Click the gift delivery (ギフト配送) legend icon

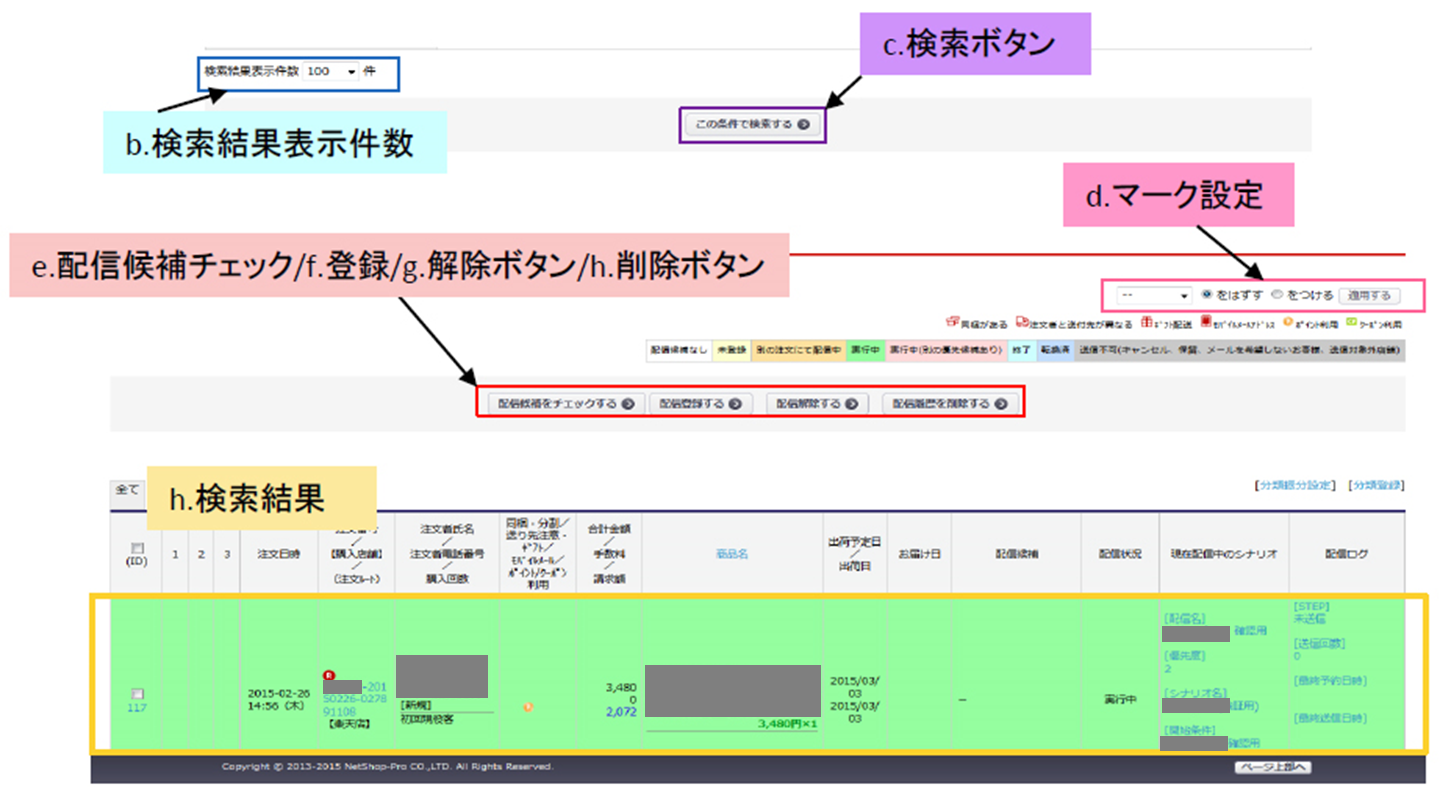point(1146,323)
